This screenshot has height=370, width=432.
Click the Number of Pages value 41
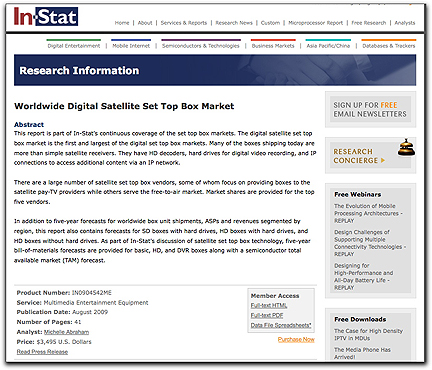78,322
